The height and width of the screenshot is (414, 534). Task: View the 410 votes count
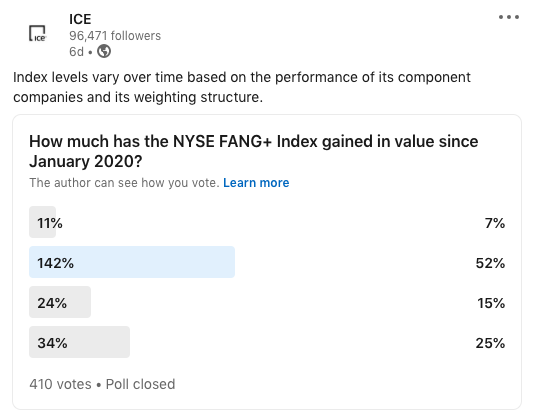tap(60, 384)
